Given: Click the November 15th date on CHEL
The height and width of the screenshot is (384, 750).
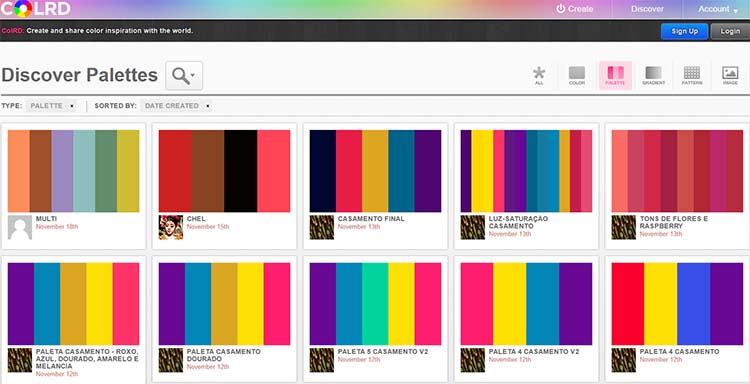Looking at the screenshot, I should [x=208, y=227].
